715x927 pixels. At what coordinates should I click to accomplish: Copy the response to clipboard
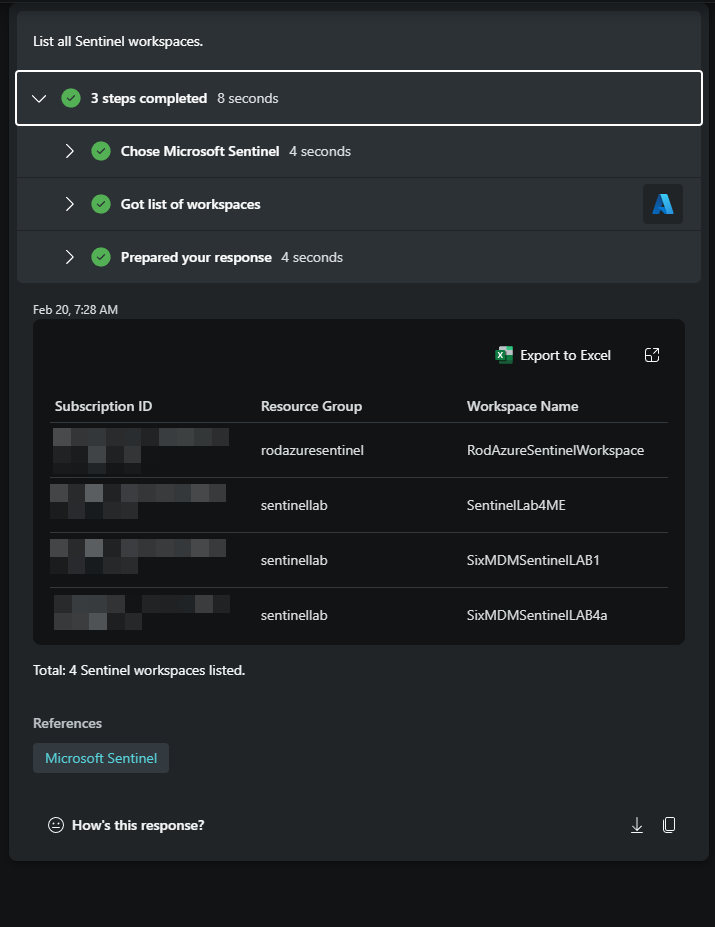669,825
